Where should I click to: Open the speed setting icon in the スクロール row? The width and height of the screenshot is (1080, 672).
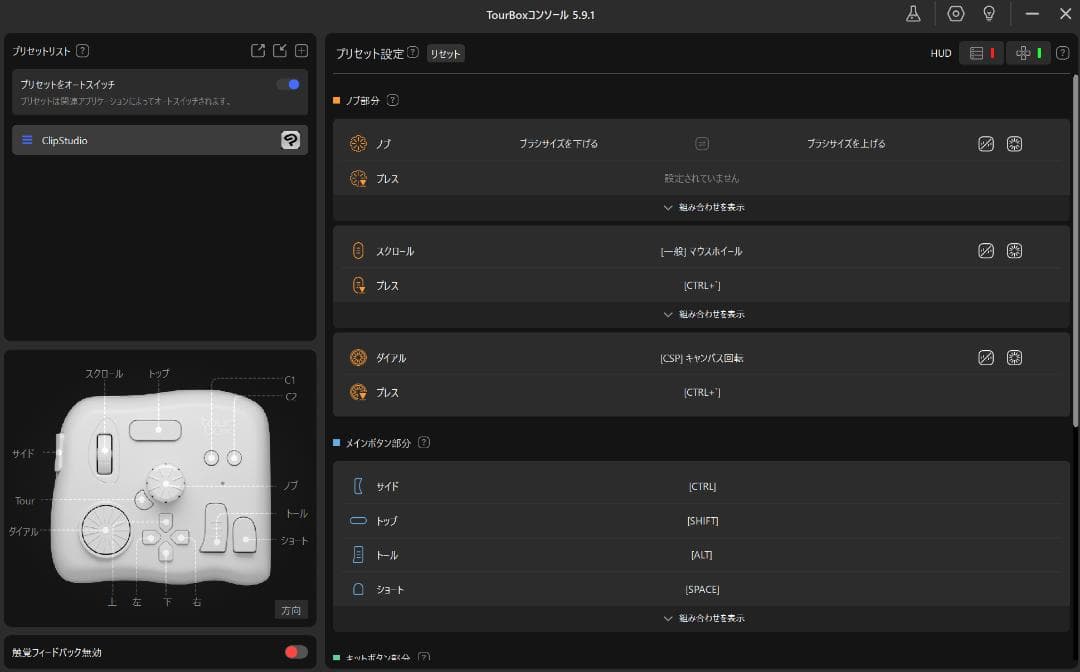[x=986, y=251]
